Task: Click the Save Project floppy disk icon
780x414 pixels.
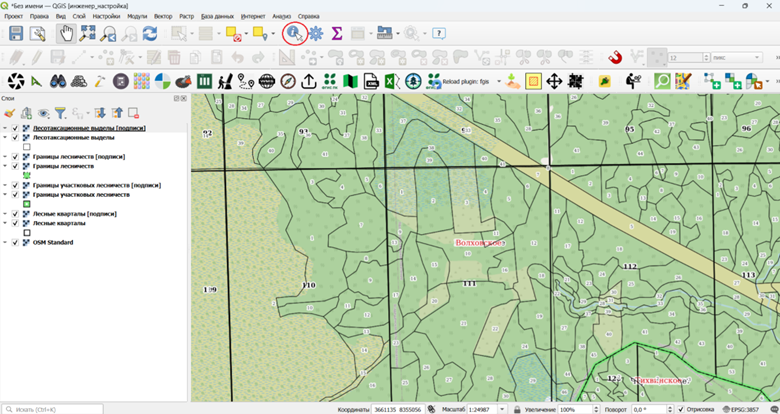Action: point(16,33)
